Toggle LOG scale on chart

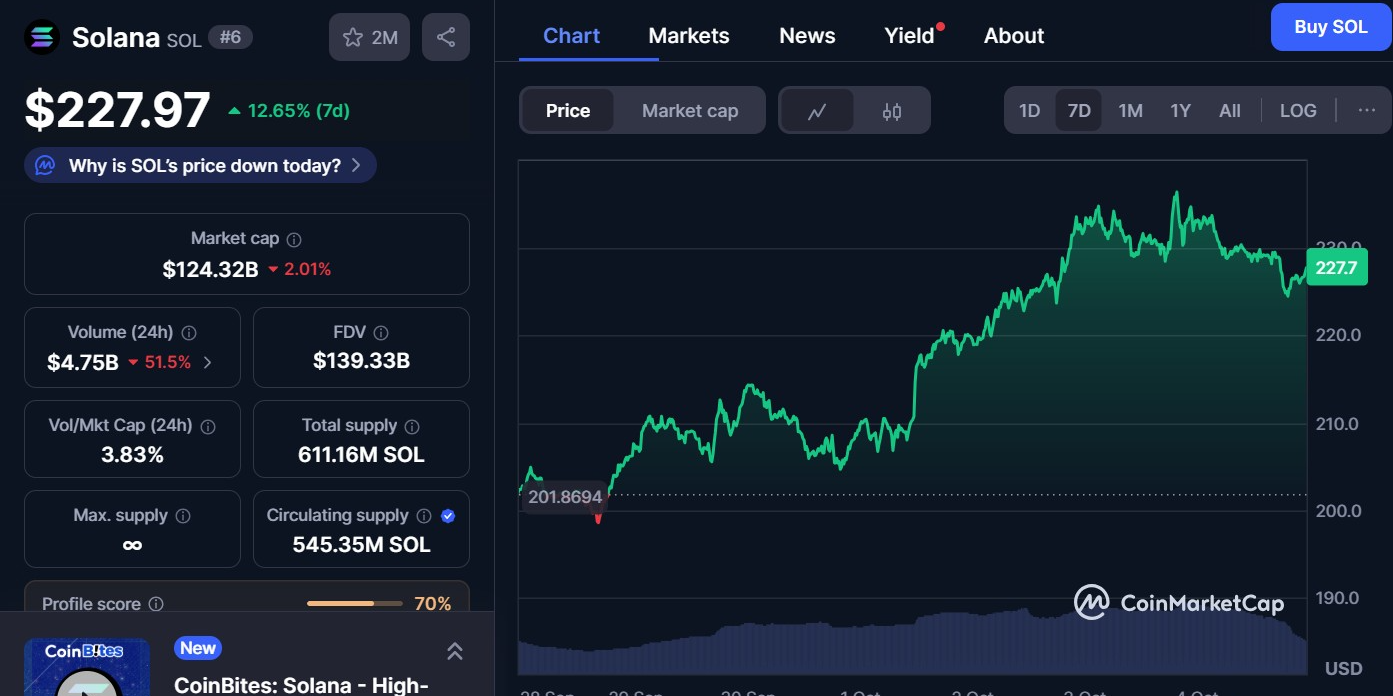[1298, 111]
